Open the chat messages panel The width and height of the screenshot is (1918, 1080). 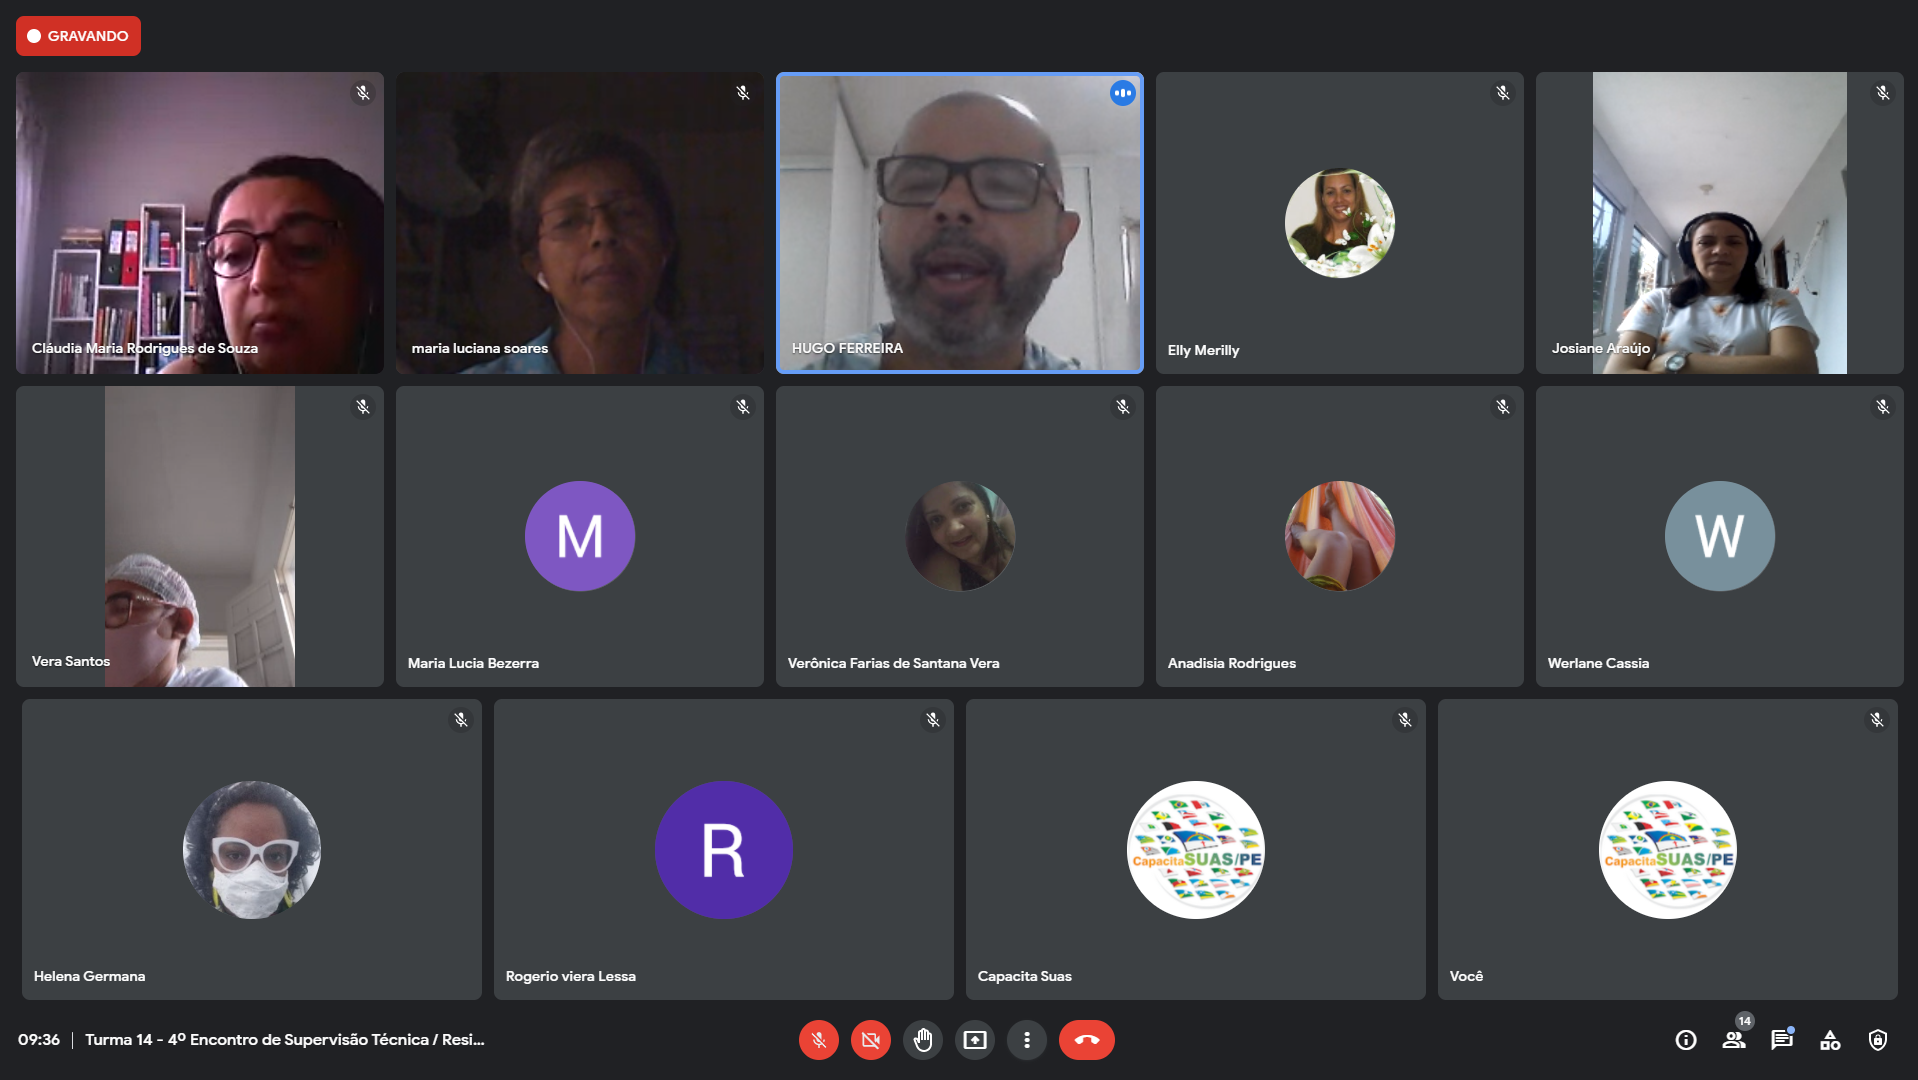1781,1040
